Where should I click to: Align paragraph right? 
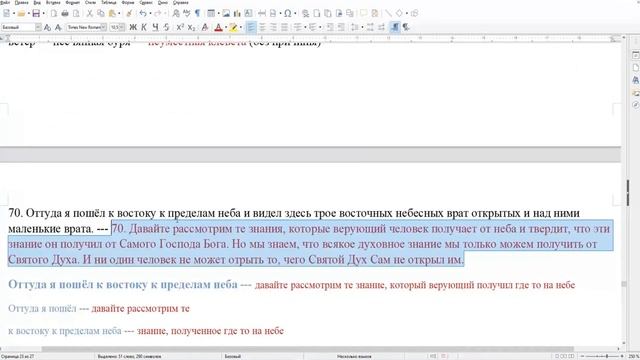273,27
